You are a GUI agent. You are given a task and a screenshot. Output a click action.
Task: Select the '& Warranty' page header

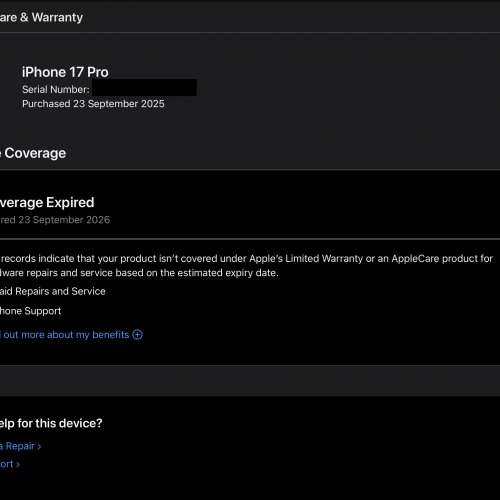41,17
